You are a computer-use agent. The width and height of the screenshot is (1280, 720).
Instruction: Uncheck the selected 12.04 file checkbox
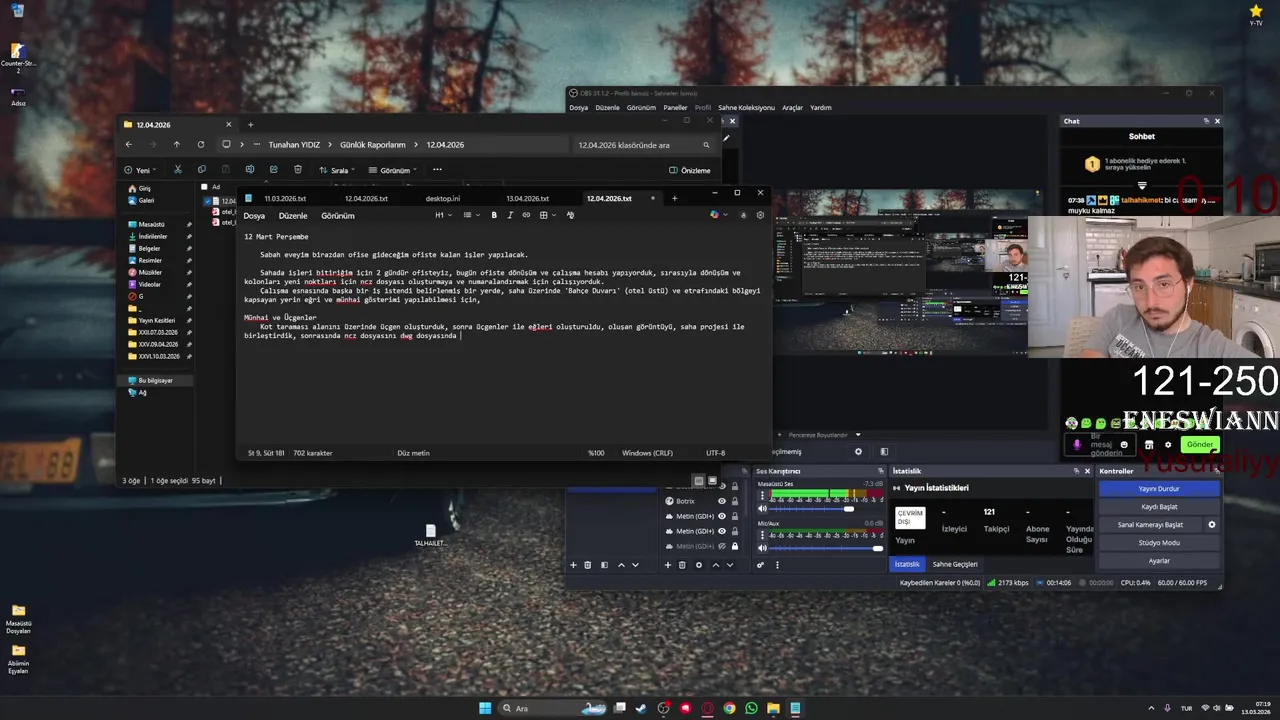(x=208, y=201)
